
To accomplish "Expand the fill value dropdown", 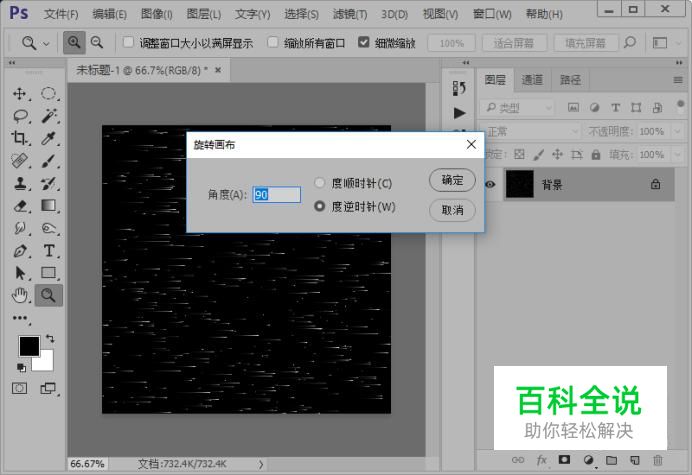I will coord(678,155).
